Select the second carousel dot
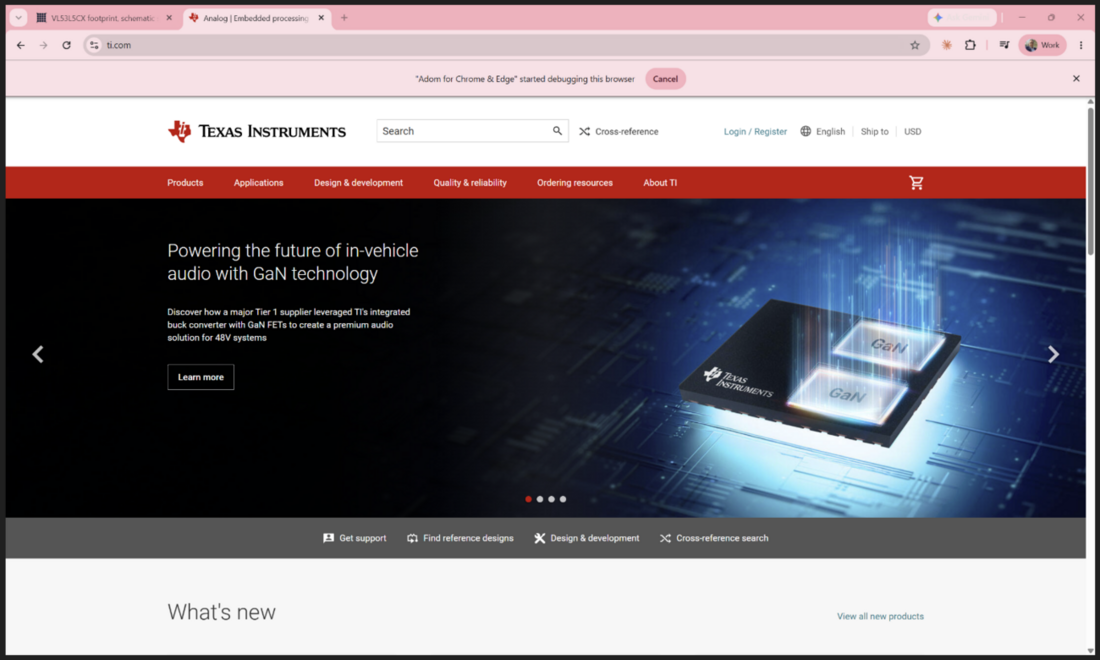1100x660 pixels. 539,499
